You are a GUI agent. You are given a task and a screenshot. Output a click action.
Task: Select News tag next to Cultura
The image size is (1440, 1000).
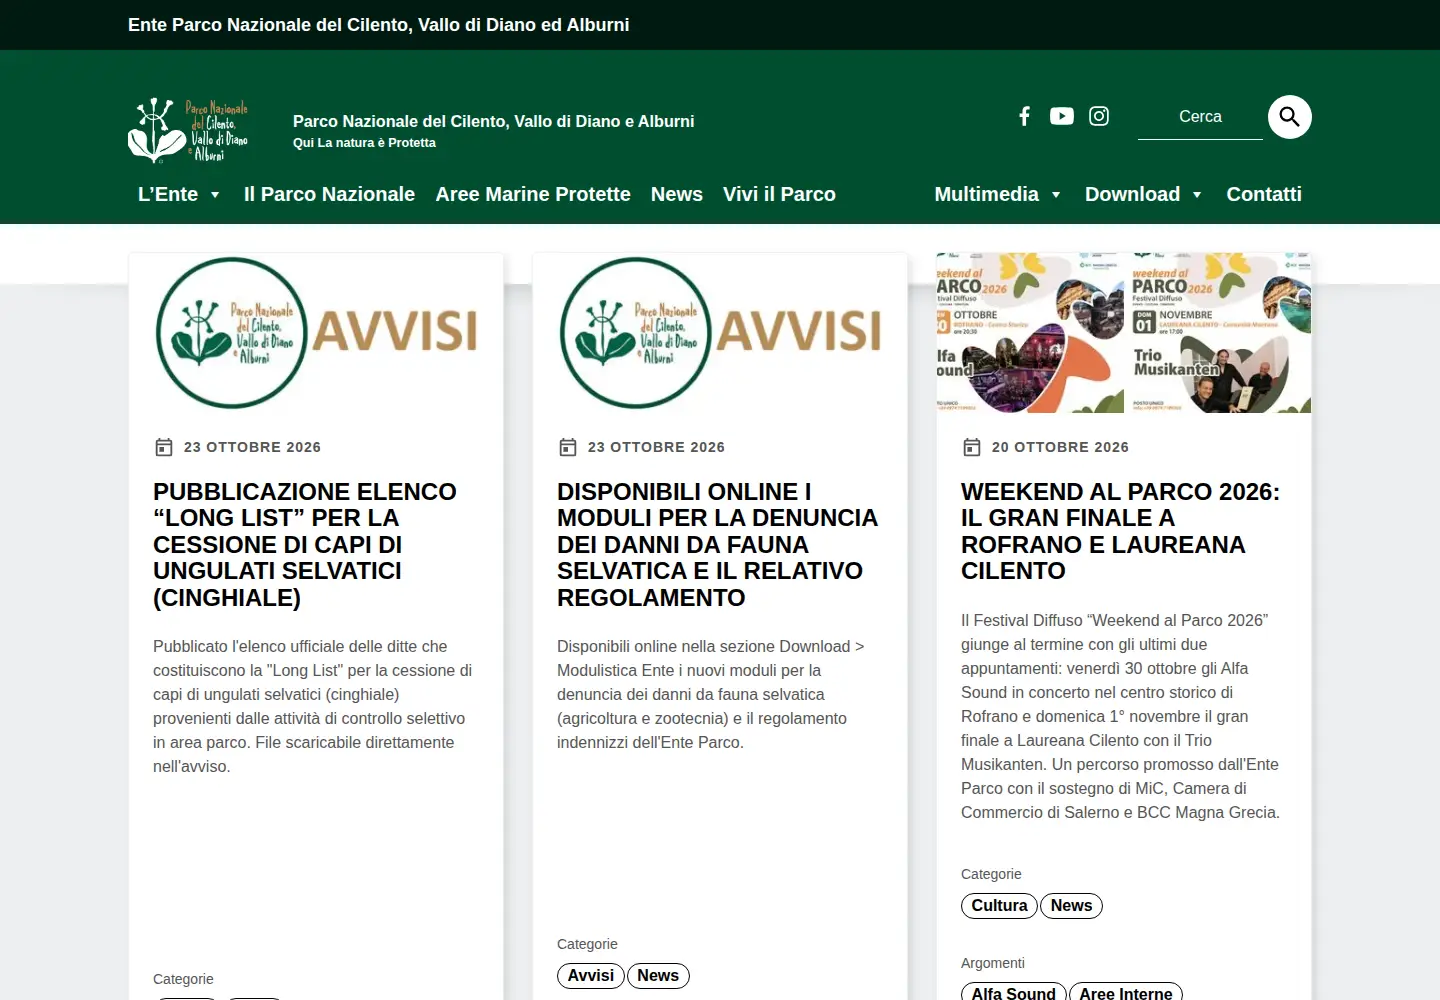pyautogui.click(x=1071, y=906)
